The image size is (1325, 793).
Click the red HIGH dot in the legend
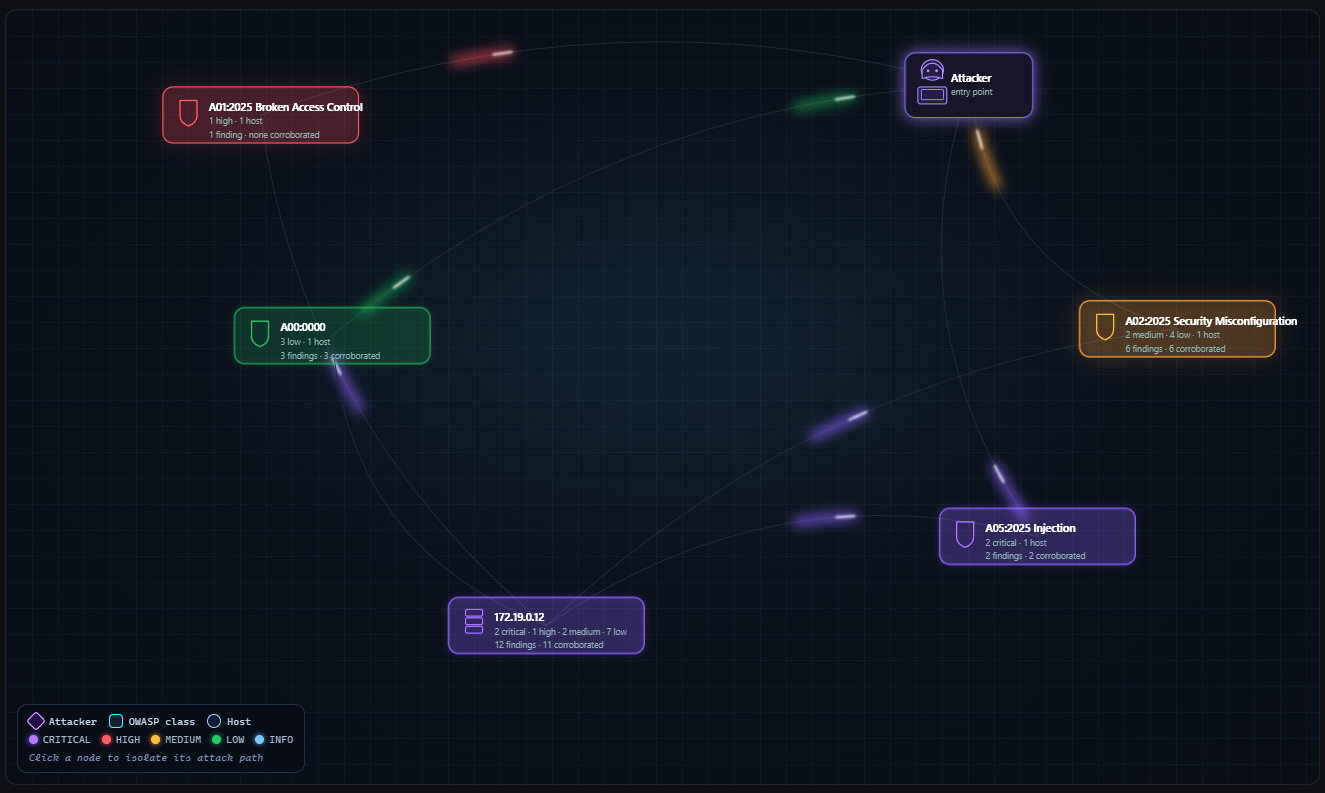[106, 740]
